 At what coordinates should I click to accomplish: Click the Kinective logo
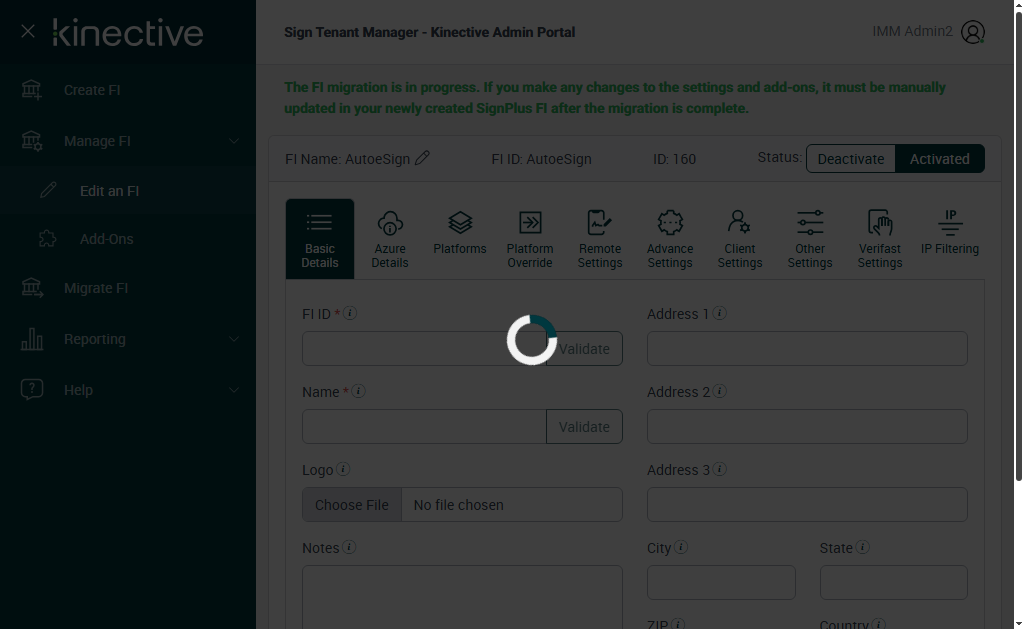(128, 32)
